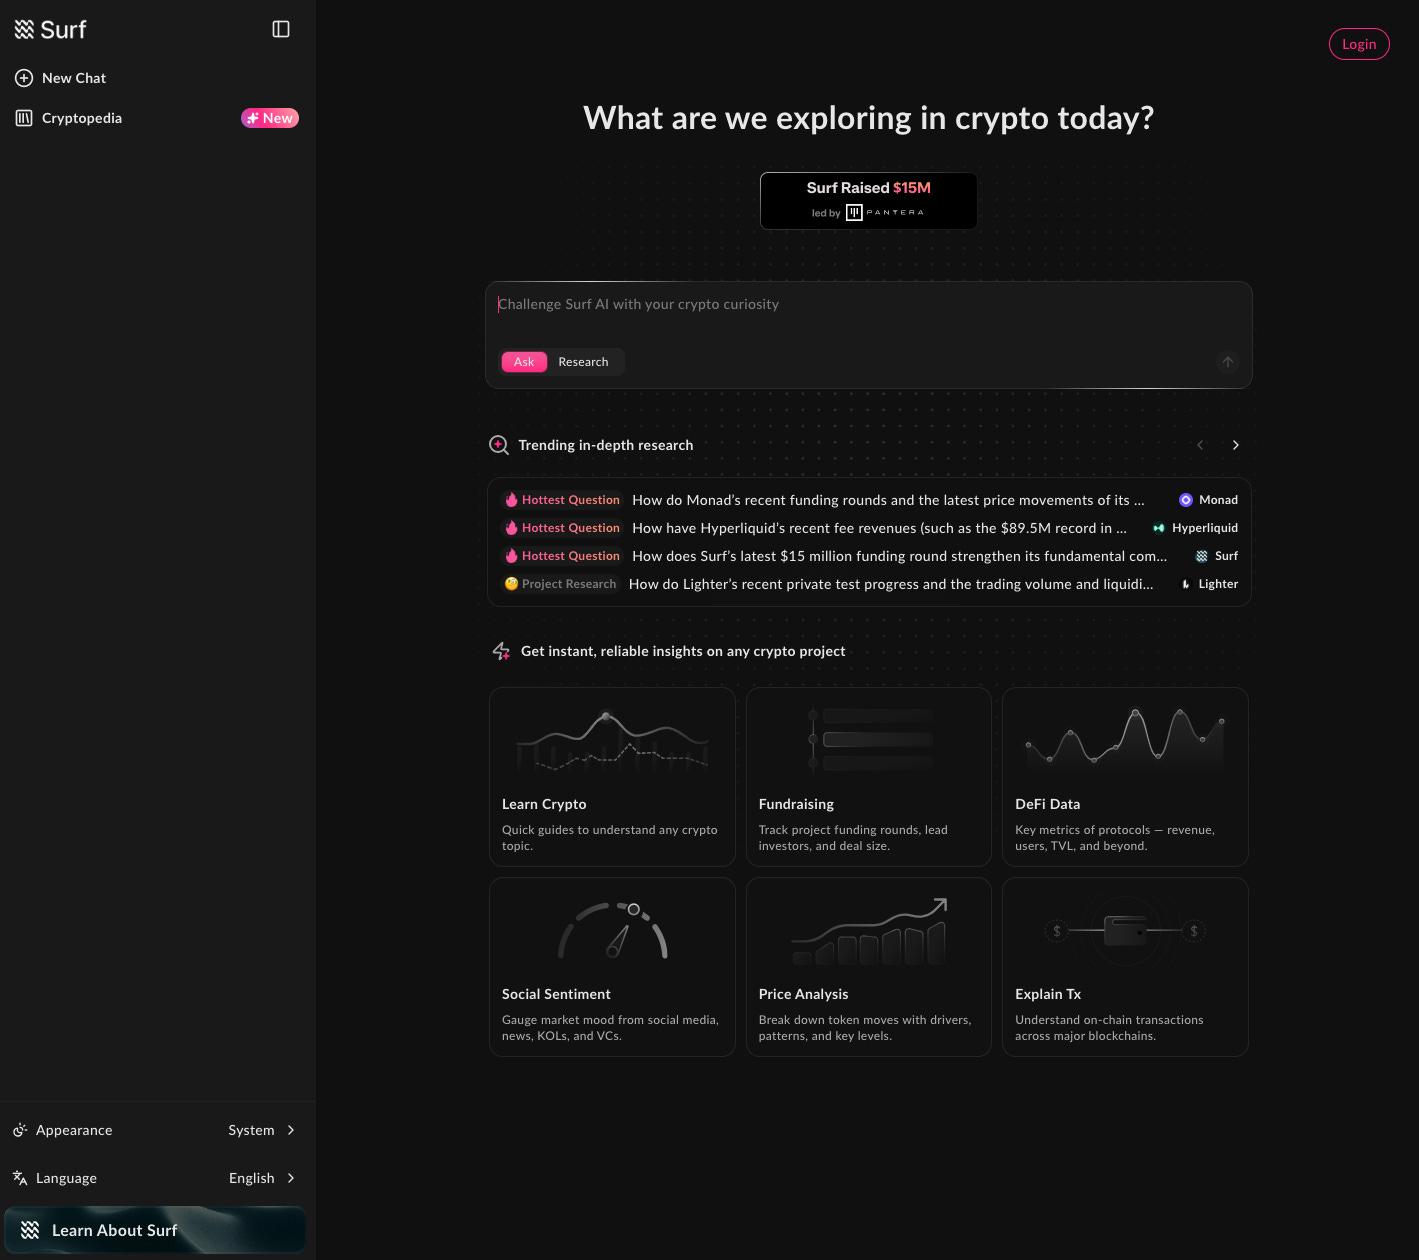Click the Explain Tx wallet illustration

(x=1125, y=931)
